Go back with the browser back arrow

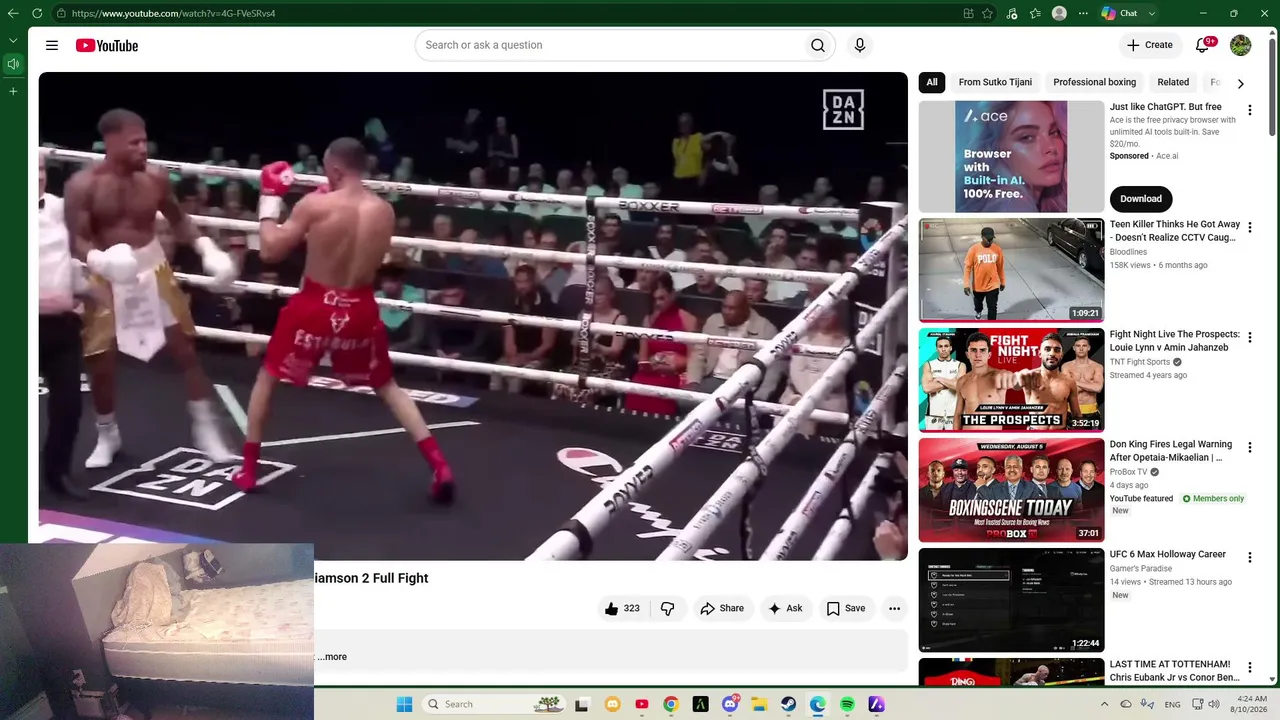tap(12, 13)
